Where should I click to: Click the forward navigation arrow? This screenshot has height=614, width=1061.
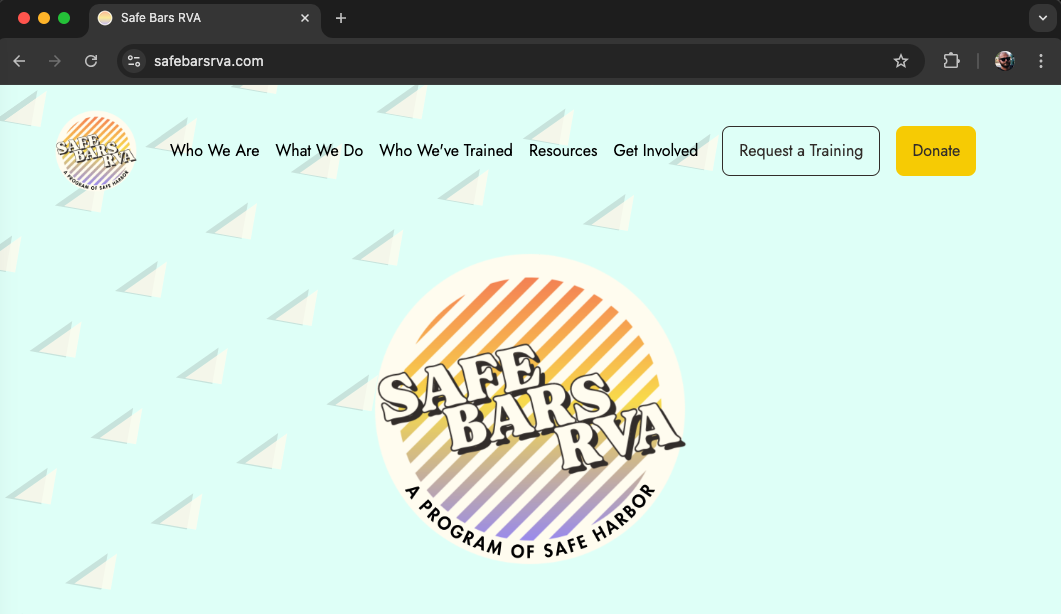55,61
